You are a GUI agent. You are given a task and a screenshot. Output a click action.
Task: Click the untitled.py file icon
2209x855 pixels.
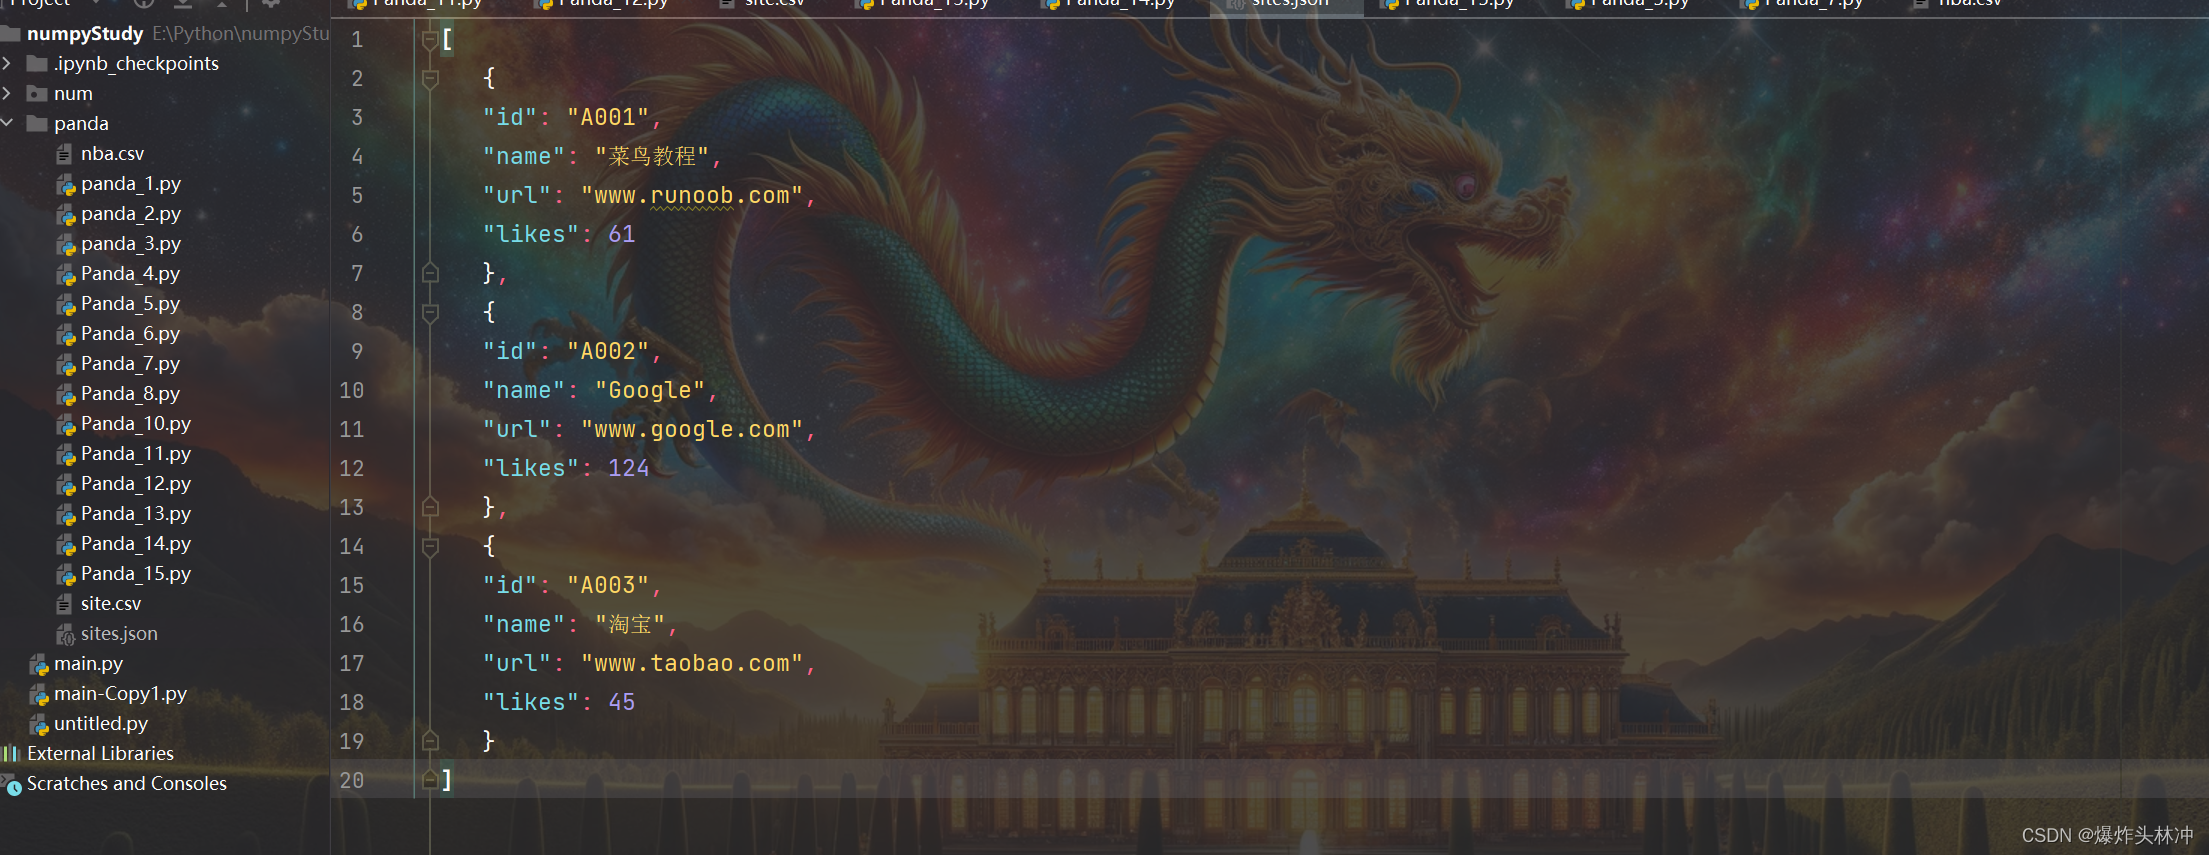pos(38,724)
